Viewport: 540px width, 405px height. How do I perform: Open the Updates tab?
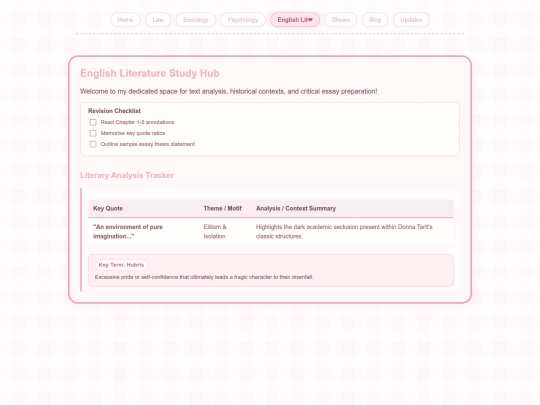pyautogui.click(x=411, y=20)
